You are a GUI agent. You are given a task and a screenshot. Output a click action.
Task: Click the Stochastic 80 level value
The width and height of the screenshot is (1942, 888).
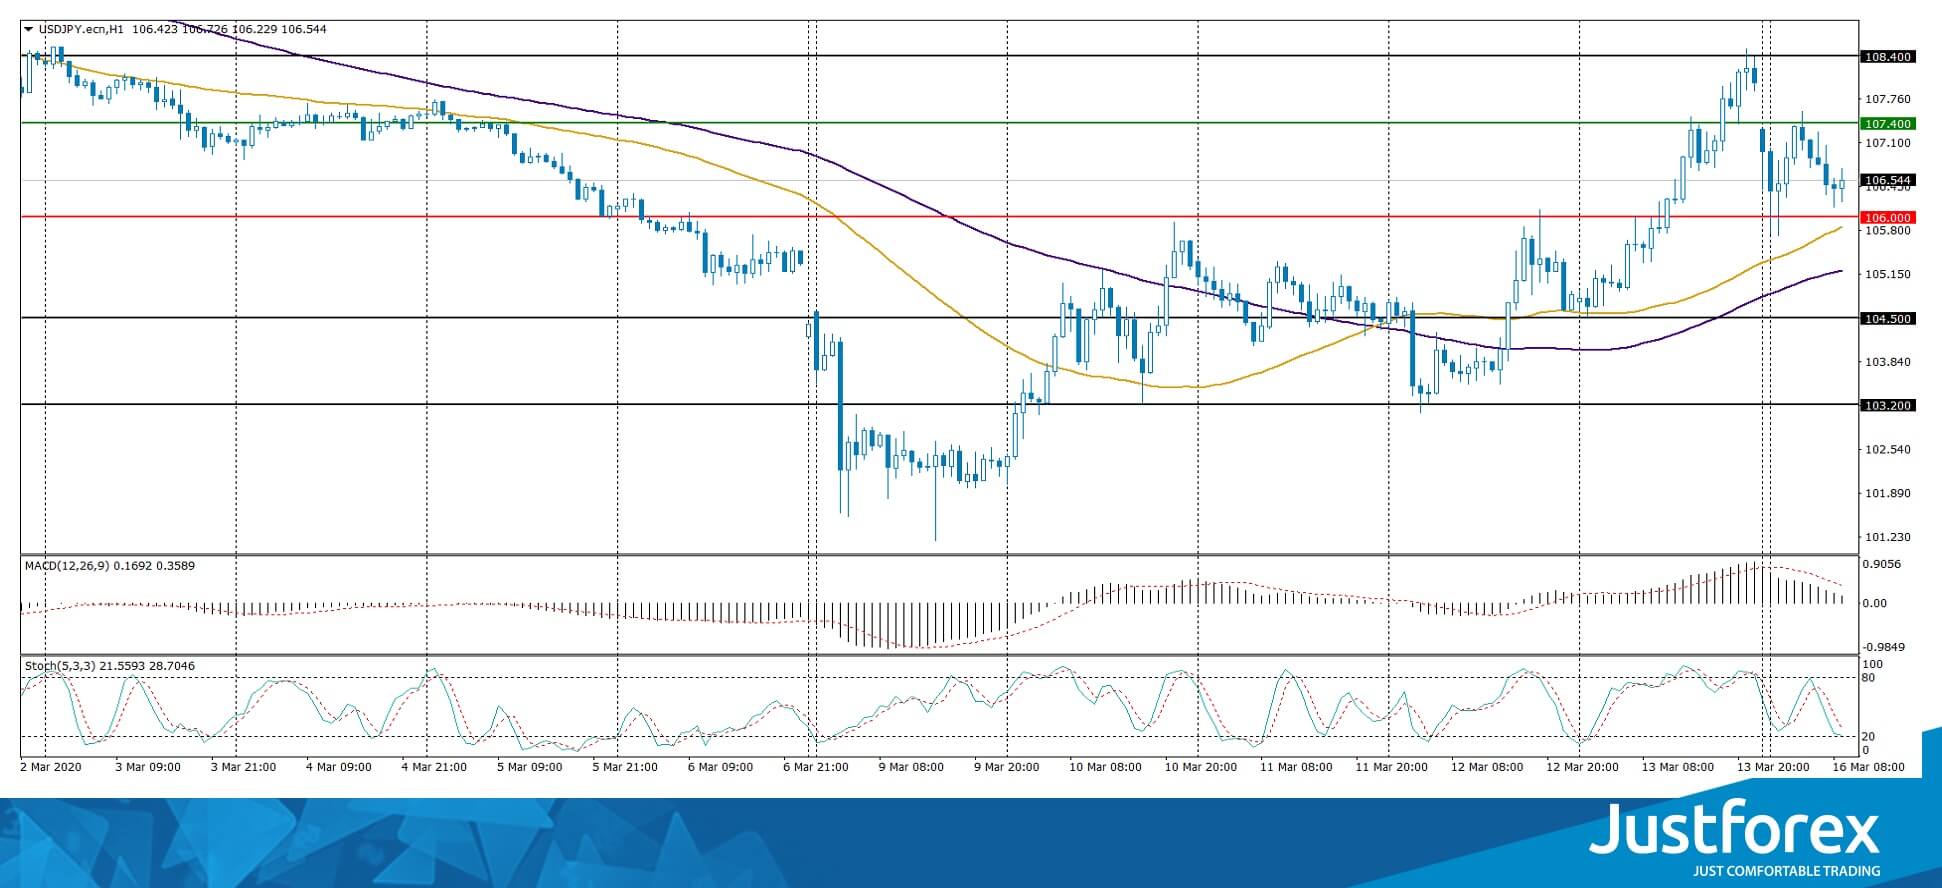click(1868, 678)
